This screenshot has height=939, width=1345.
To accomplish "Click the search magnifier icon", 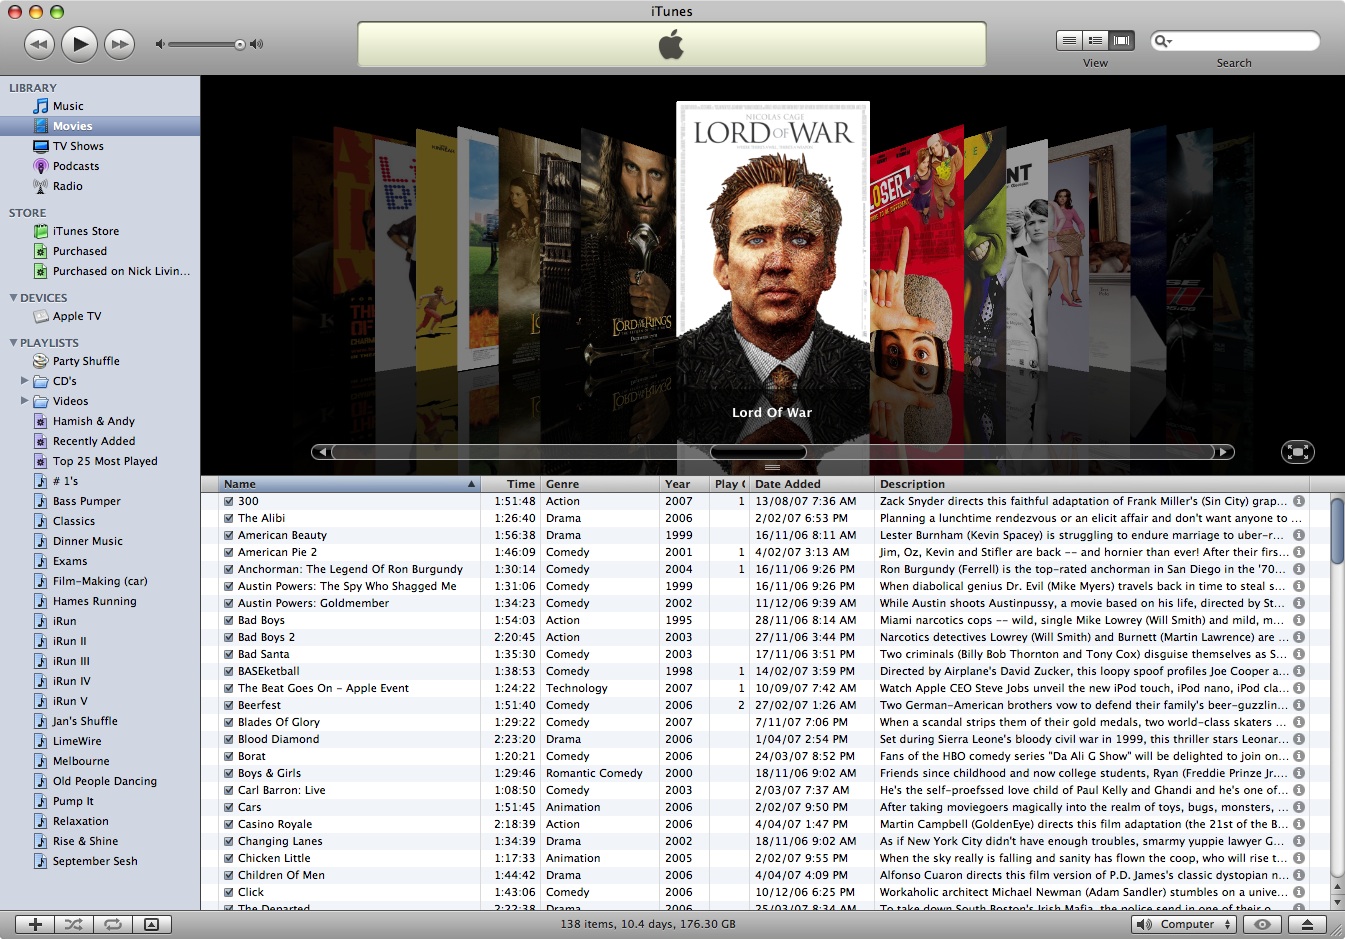I will point(1162,41).
